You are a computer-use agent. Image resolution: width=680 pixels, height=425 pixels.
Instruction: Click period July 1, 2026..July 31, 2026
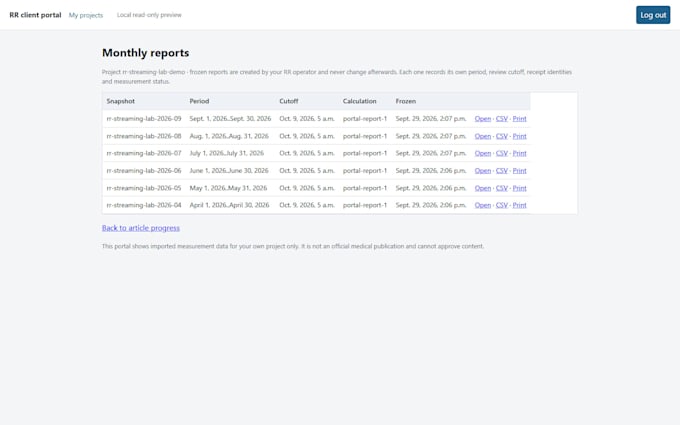click(x=226, y=153)
